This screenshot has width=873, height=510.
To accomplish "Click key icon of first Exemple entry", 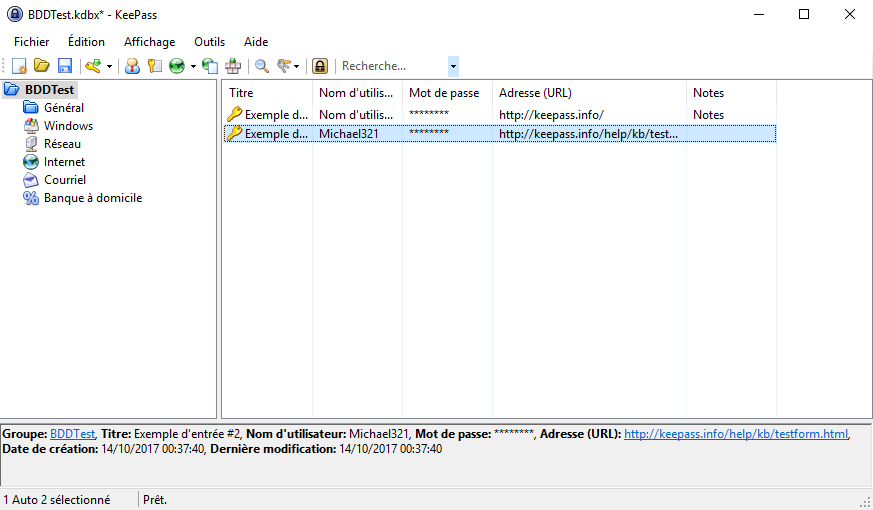I will pyautogui.click(x=234, y=114).
